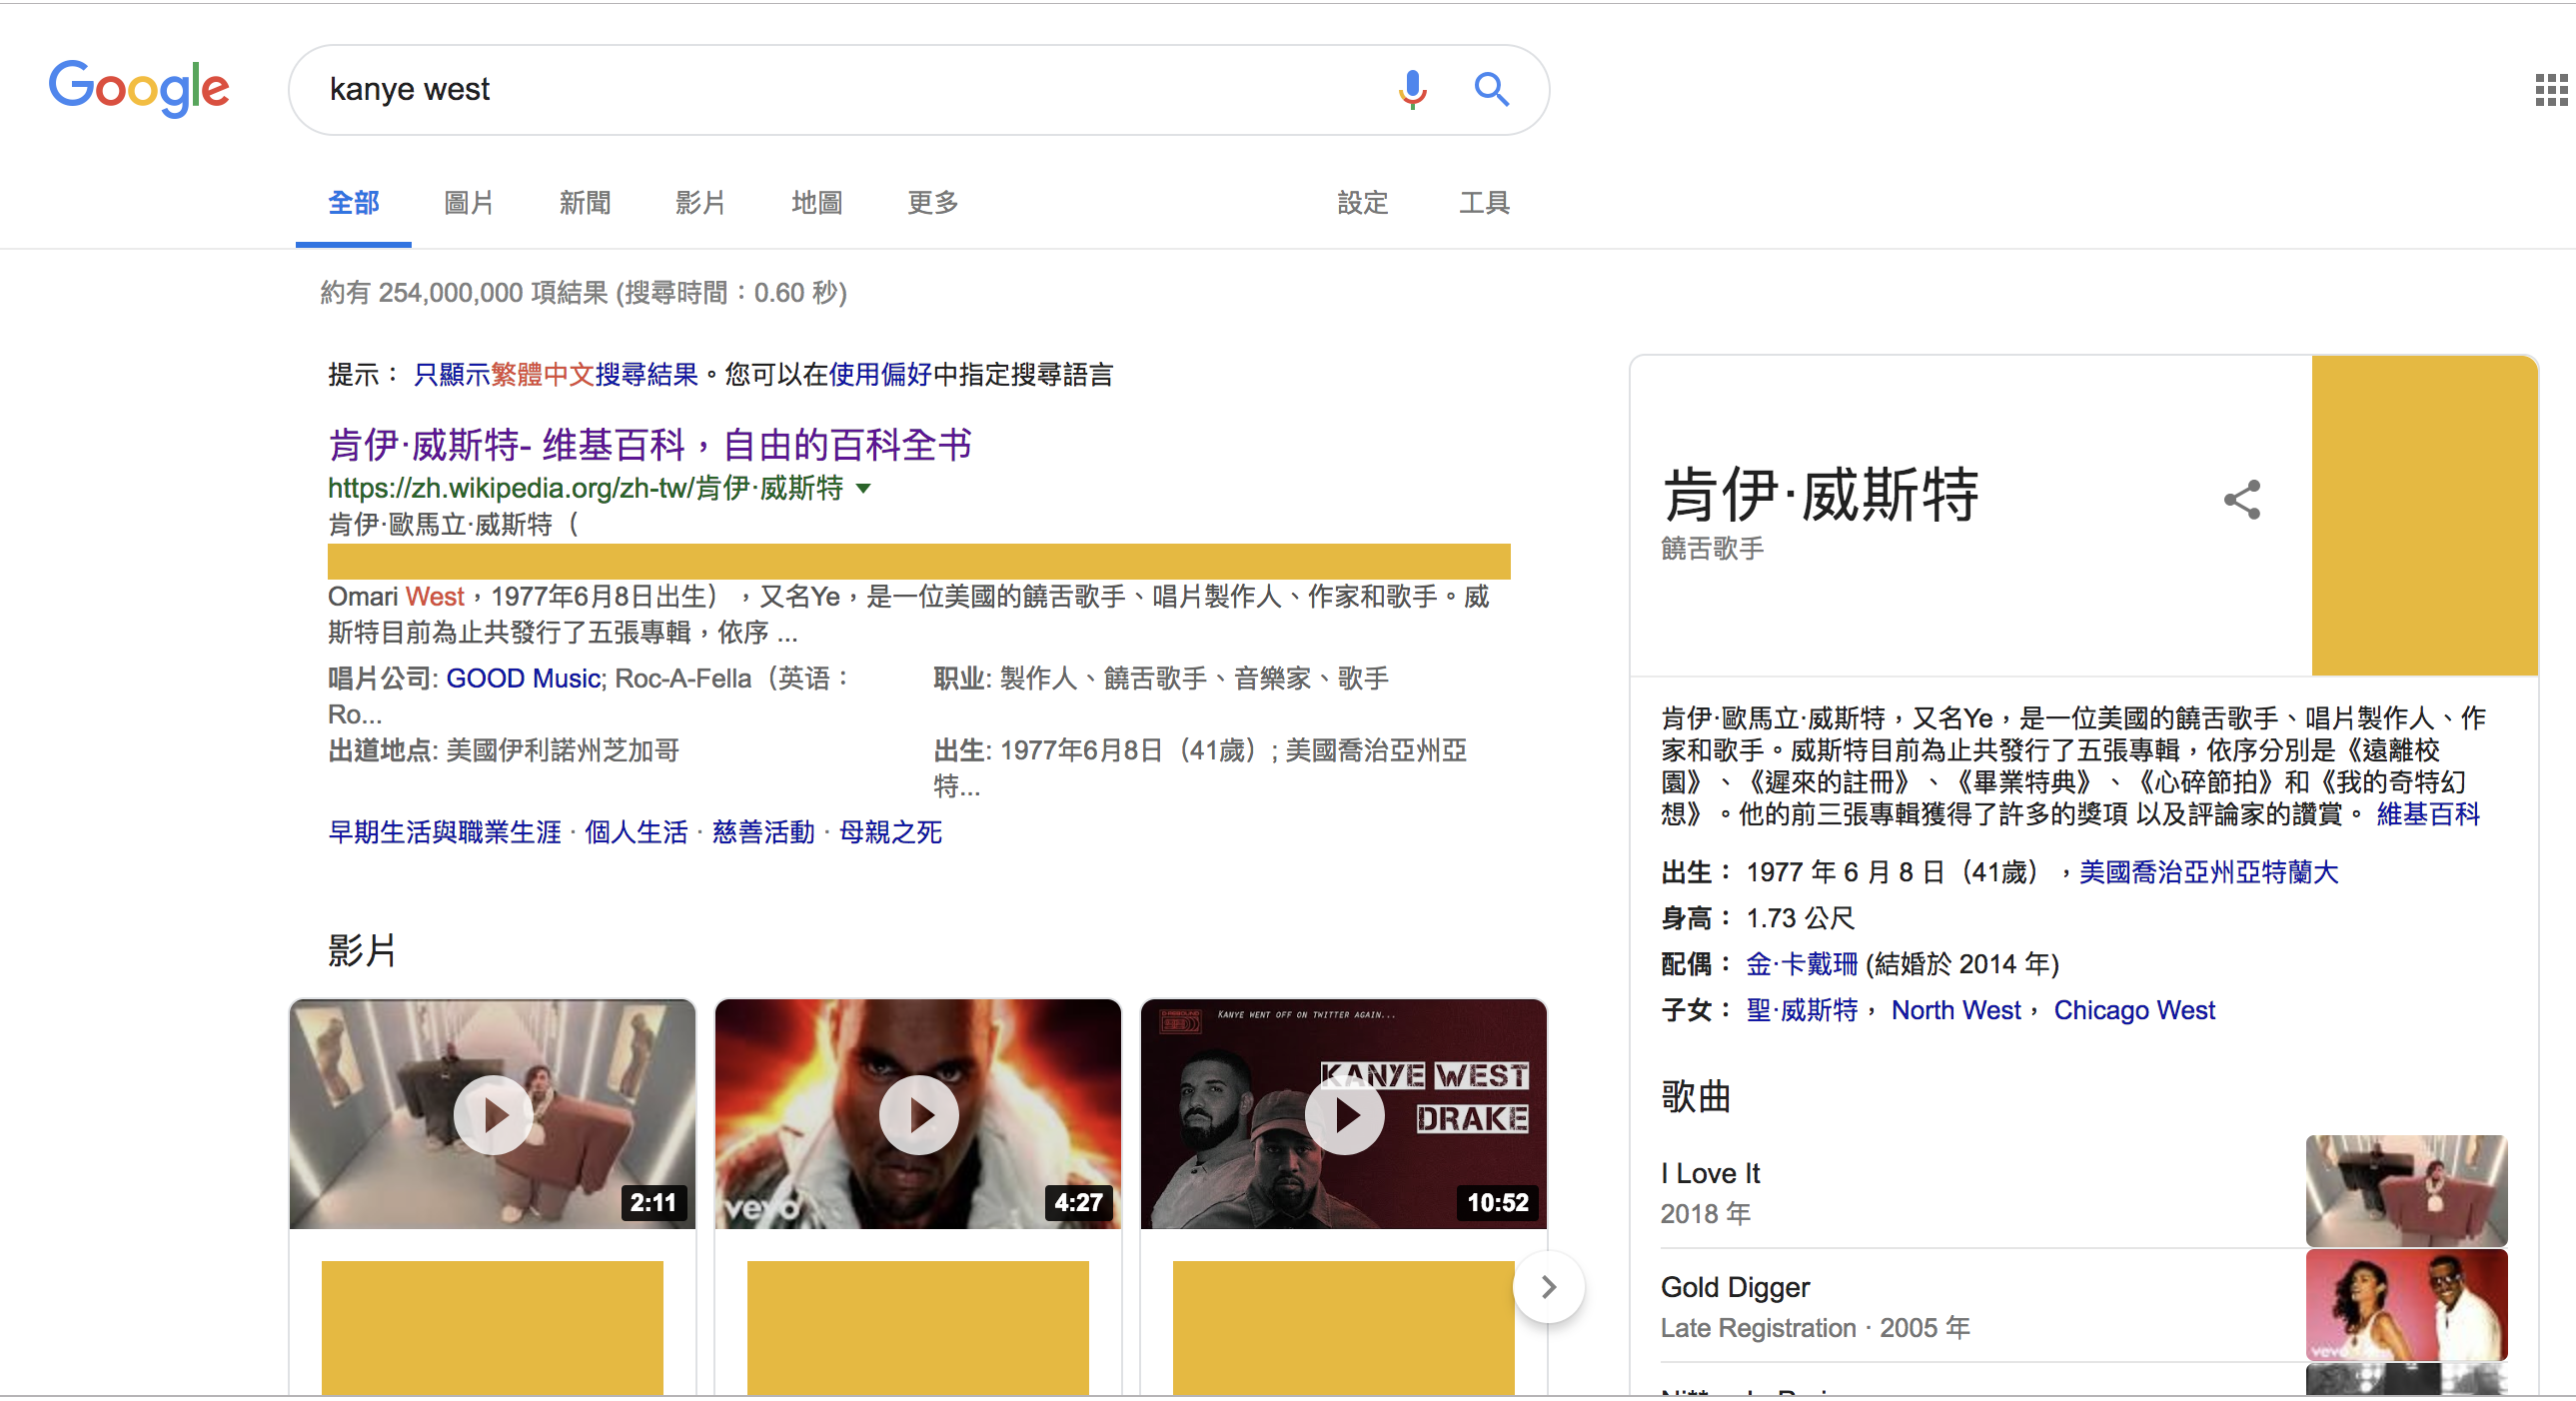The width and height of the screenshot is (2576, 1401).
Task: Open Chicago West link
Action: point(2134,1010)
